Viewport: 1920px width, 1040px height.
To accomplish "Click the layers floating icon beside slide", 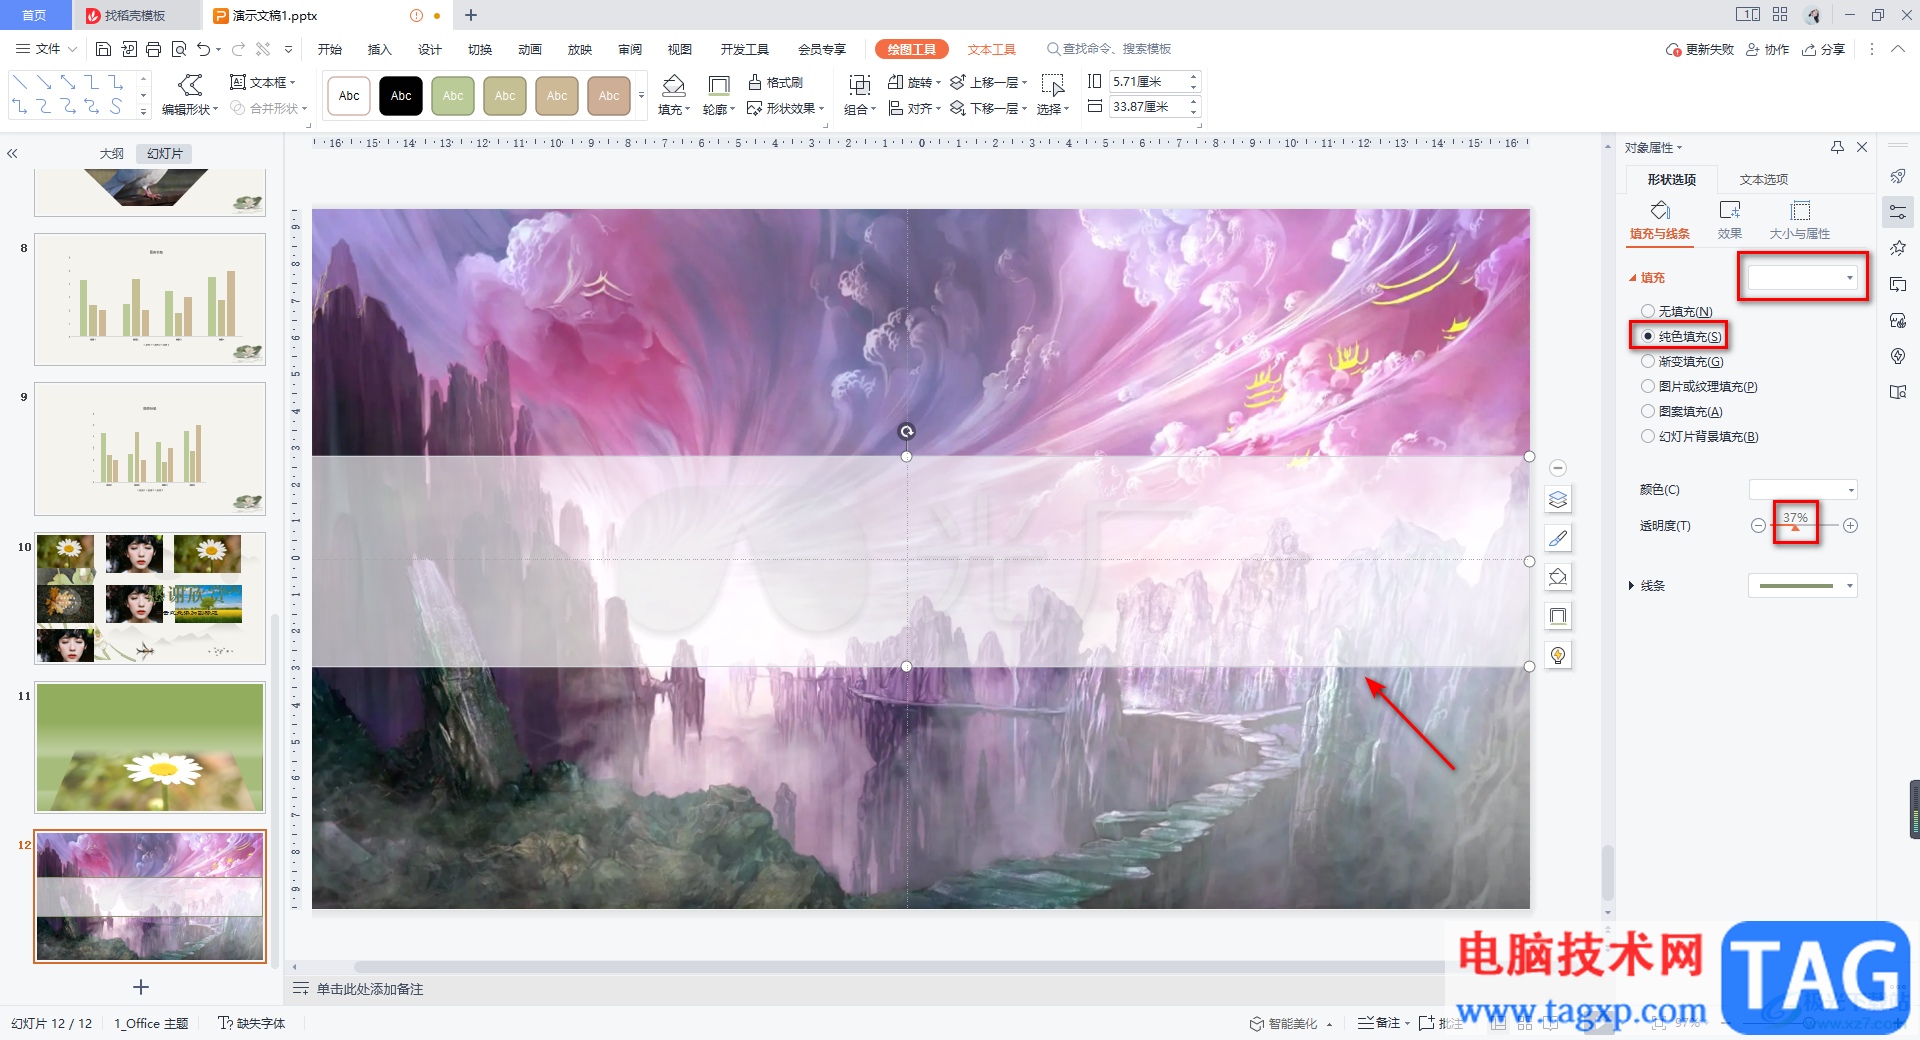I will (x=1558, y=499).
